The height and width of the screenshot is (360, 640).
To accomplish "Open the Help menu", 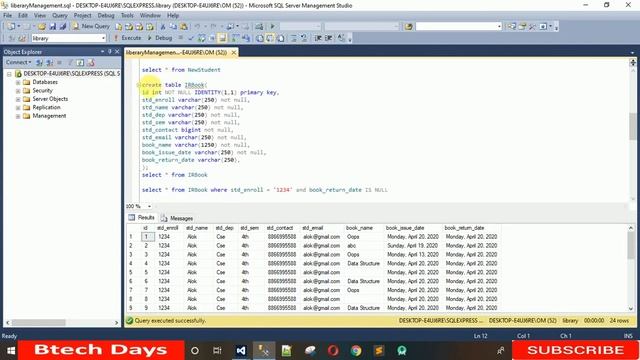I will [x=173, y=16].
